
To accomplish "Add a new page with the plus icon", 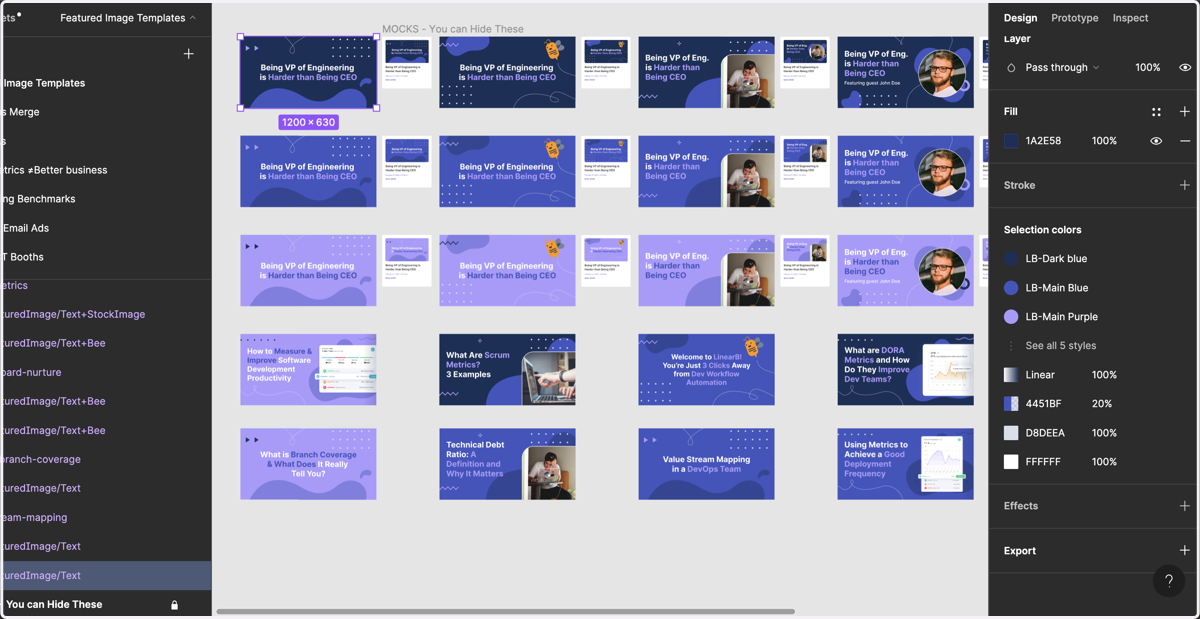I will [189, 54].
